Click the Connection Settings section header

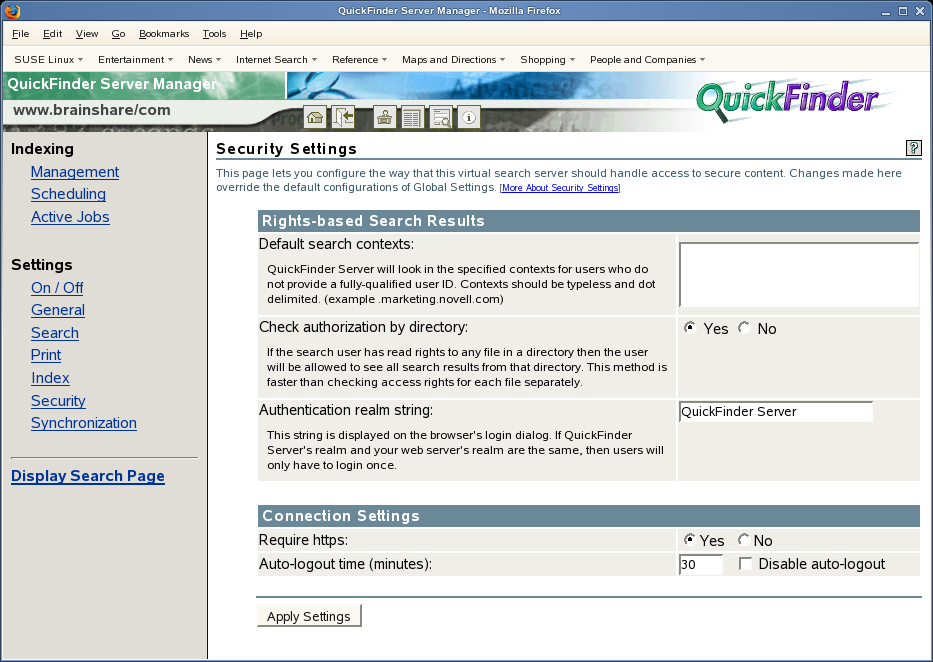588,516
